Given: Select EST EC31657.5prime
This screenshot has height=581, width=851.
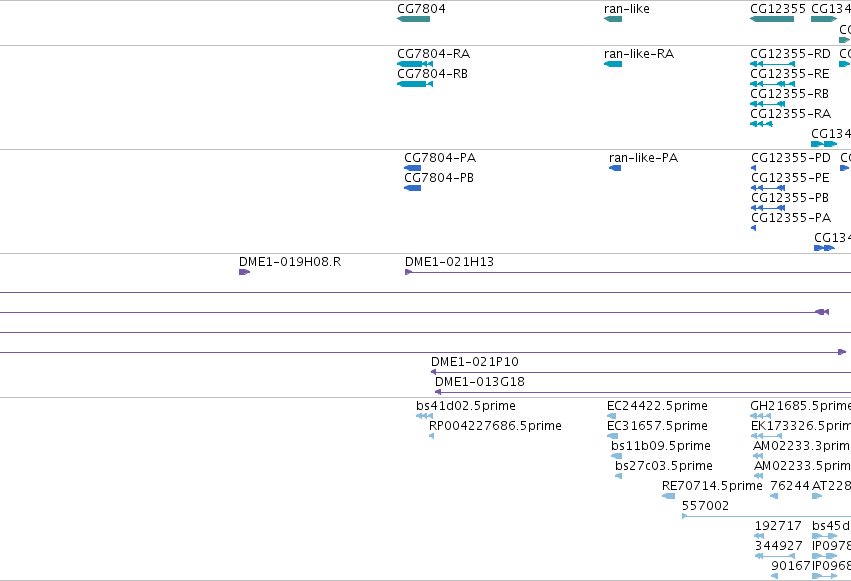Looking at the screenshot, I should coord(612,436).
